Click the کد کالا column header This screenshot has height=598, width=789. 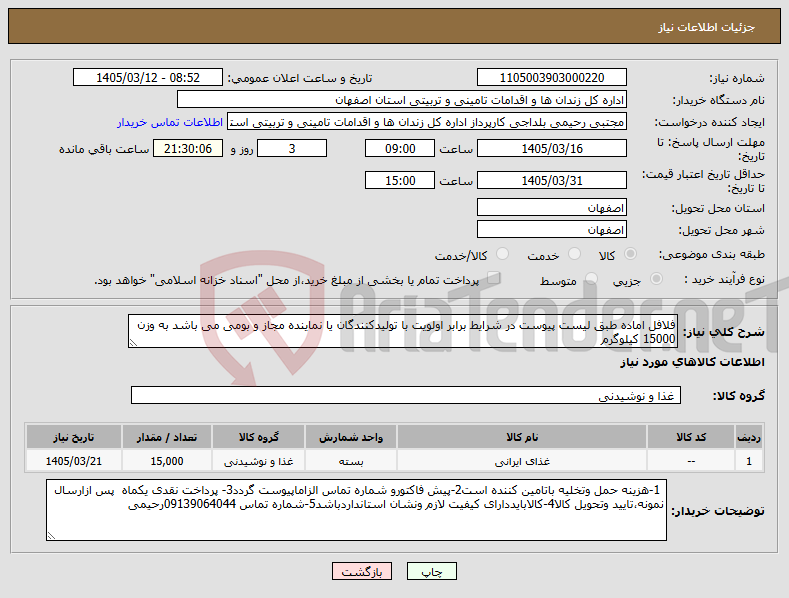tap(690, 437)
